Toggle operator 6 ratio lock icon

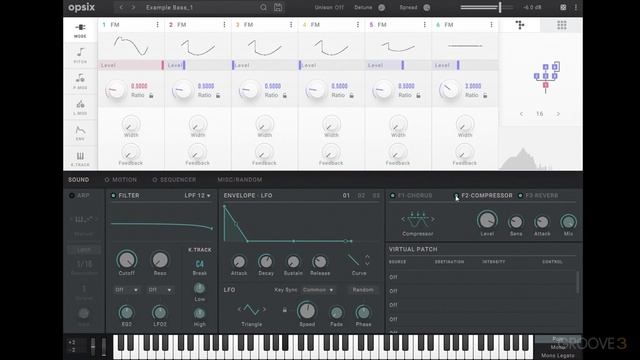[x=485, y=95]
